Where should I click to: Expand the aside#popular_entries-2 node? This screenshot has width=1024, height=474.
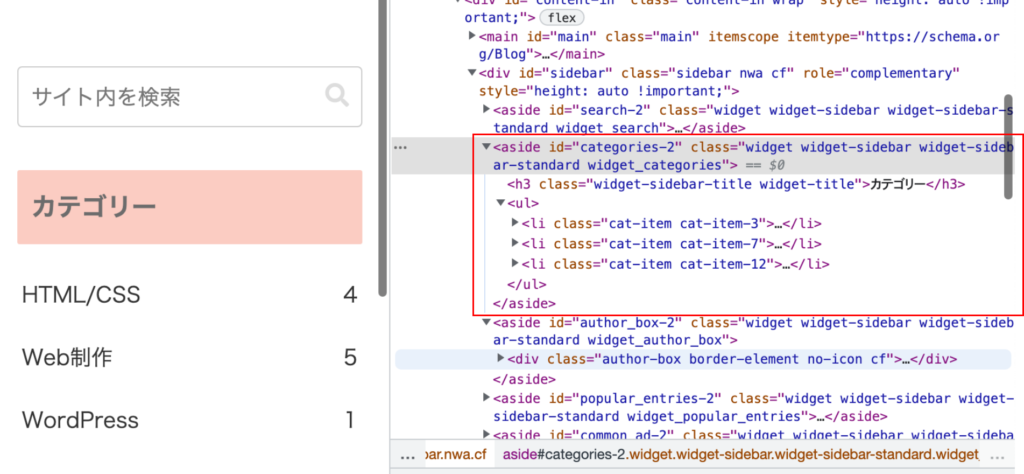tap(487, 396)
